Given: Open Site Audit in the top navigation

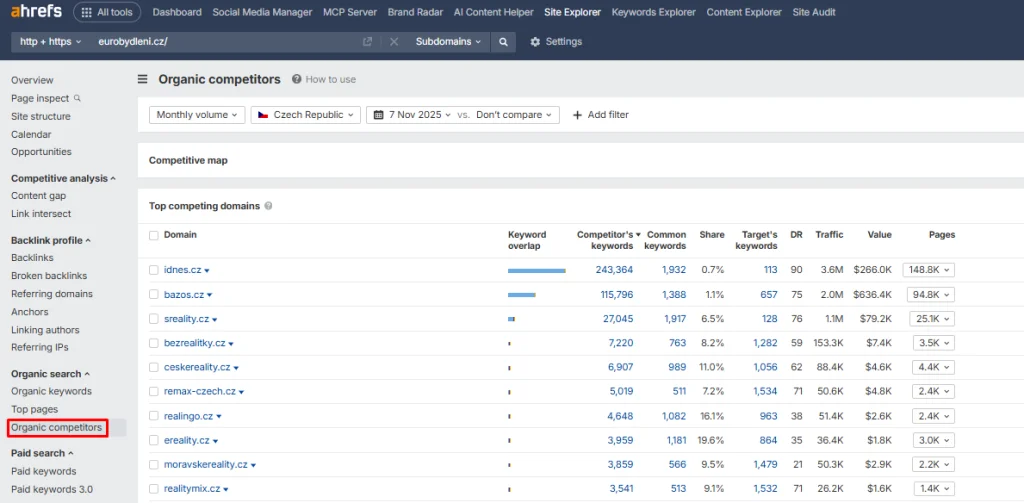Looking at the screenshot, I should 814,12.
